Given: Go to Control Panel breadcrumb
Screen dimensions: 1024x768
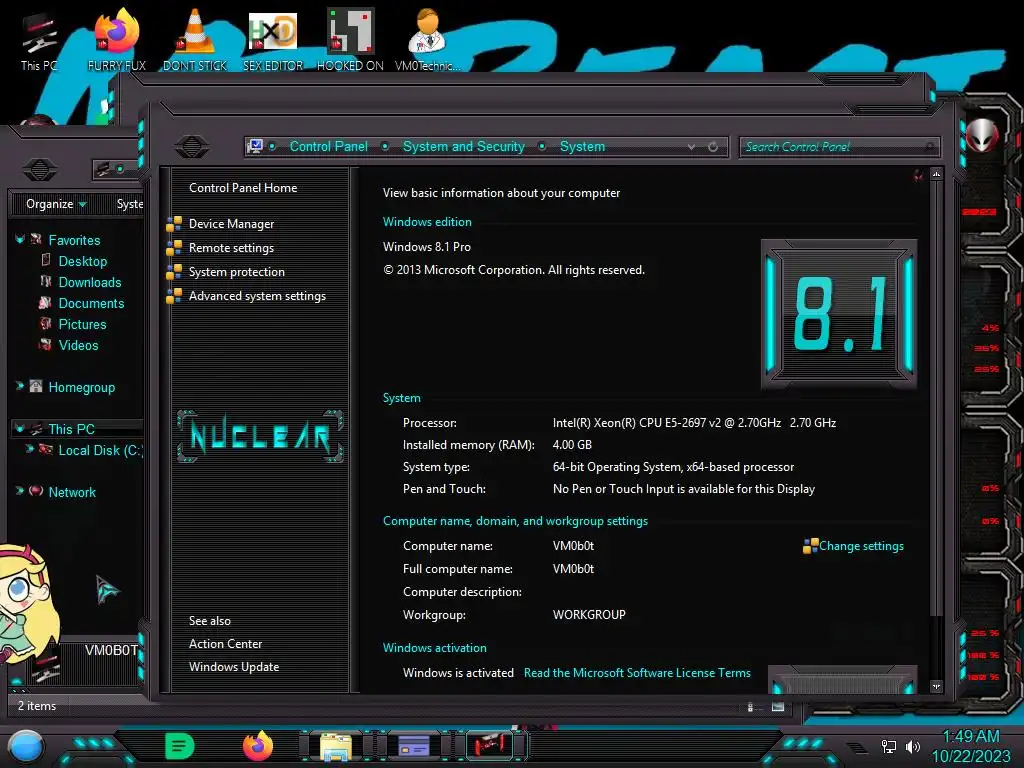Looking at the screenshot, I should [x=328, y=146].
